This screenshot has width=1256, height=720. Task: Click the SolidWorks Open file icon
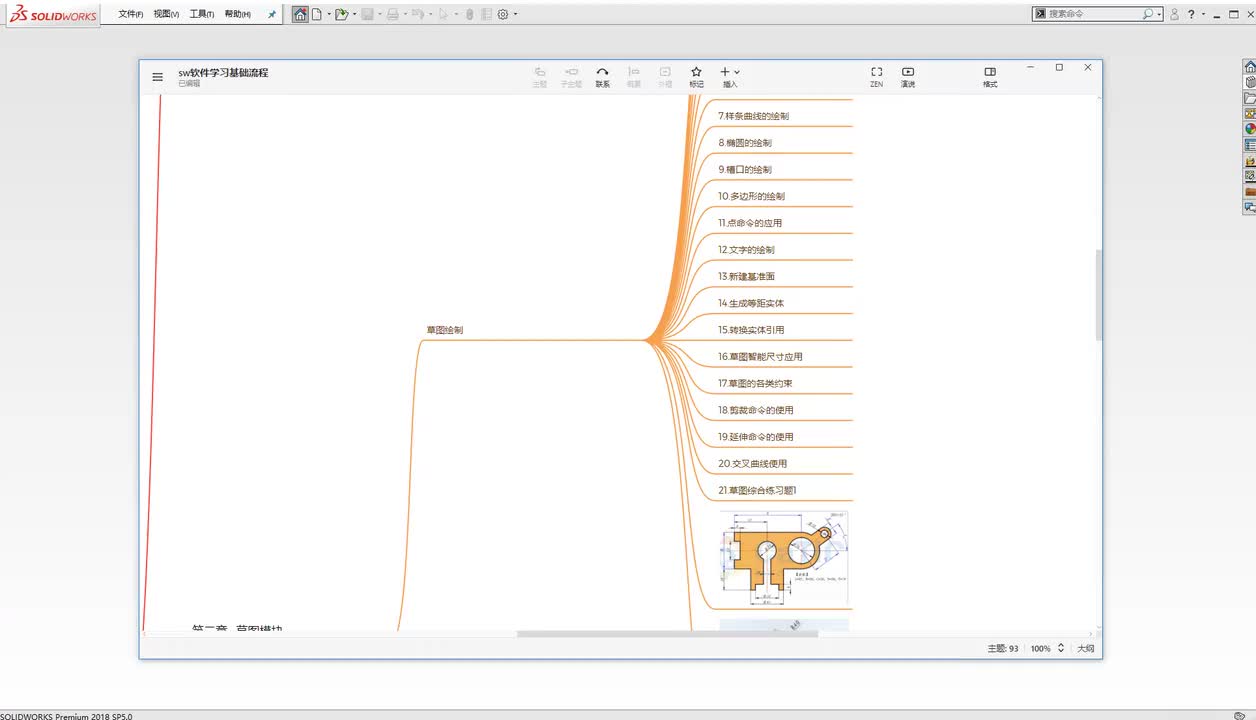click(341, 14)
